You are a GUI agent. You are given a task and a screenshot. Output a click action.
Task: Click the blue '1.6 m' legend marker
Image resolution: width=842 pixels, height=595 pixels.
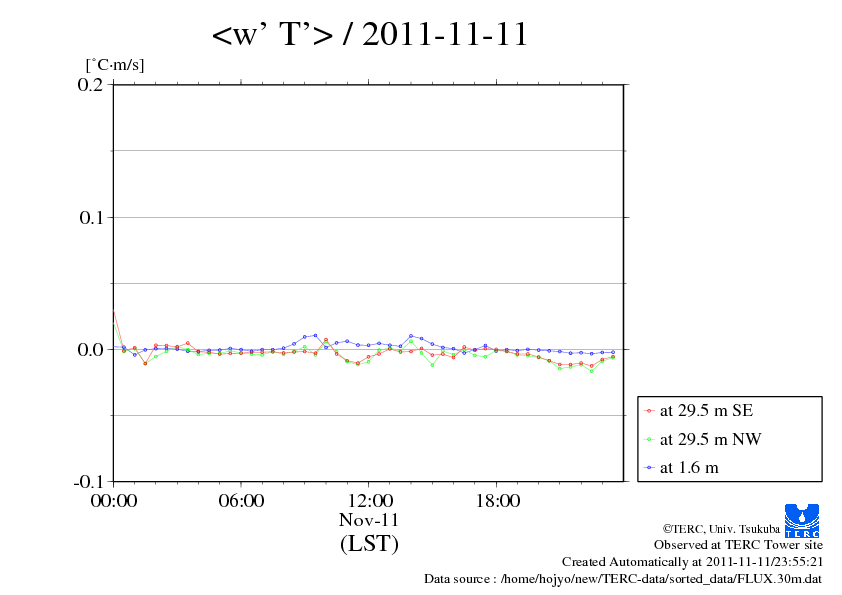tap(649, 468)
